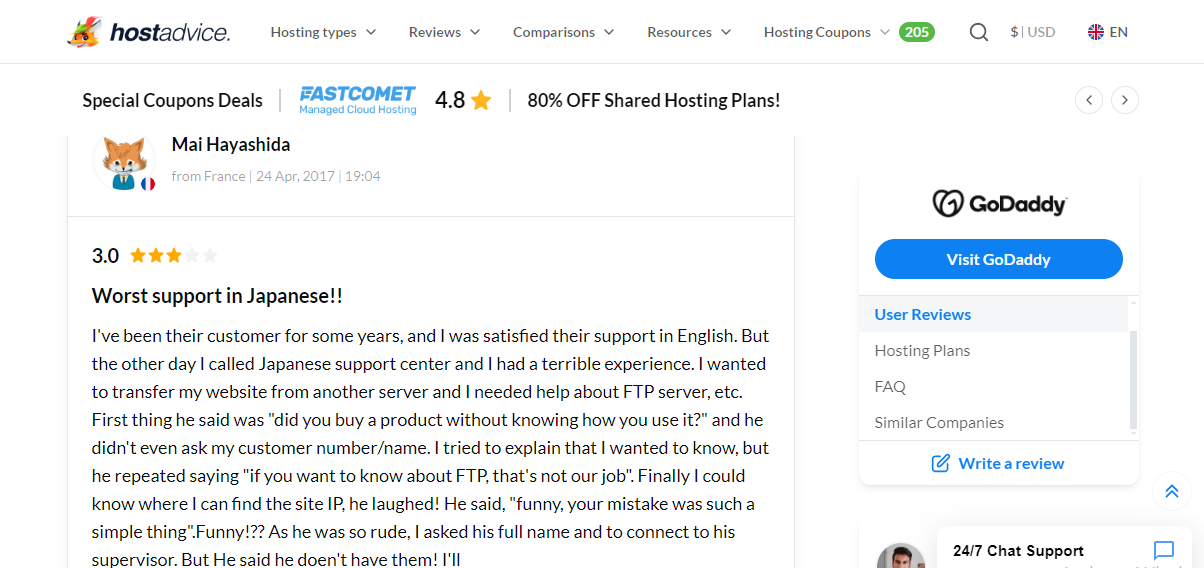Click the Visit GoDaddy button

click(x=998, y=259)
